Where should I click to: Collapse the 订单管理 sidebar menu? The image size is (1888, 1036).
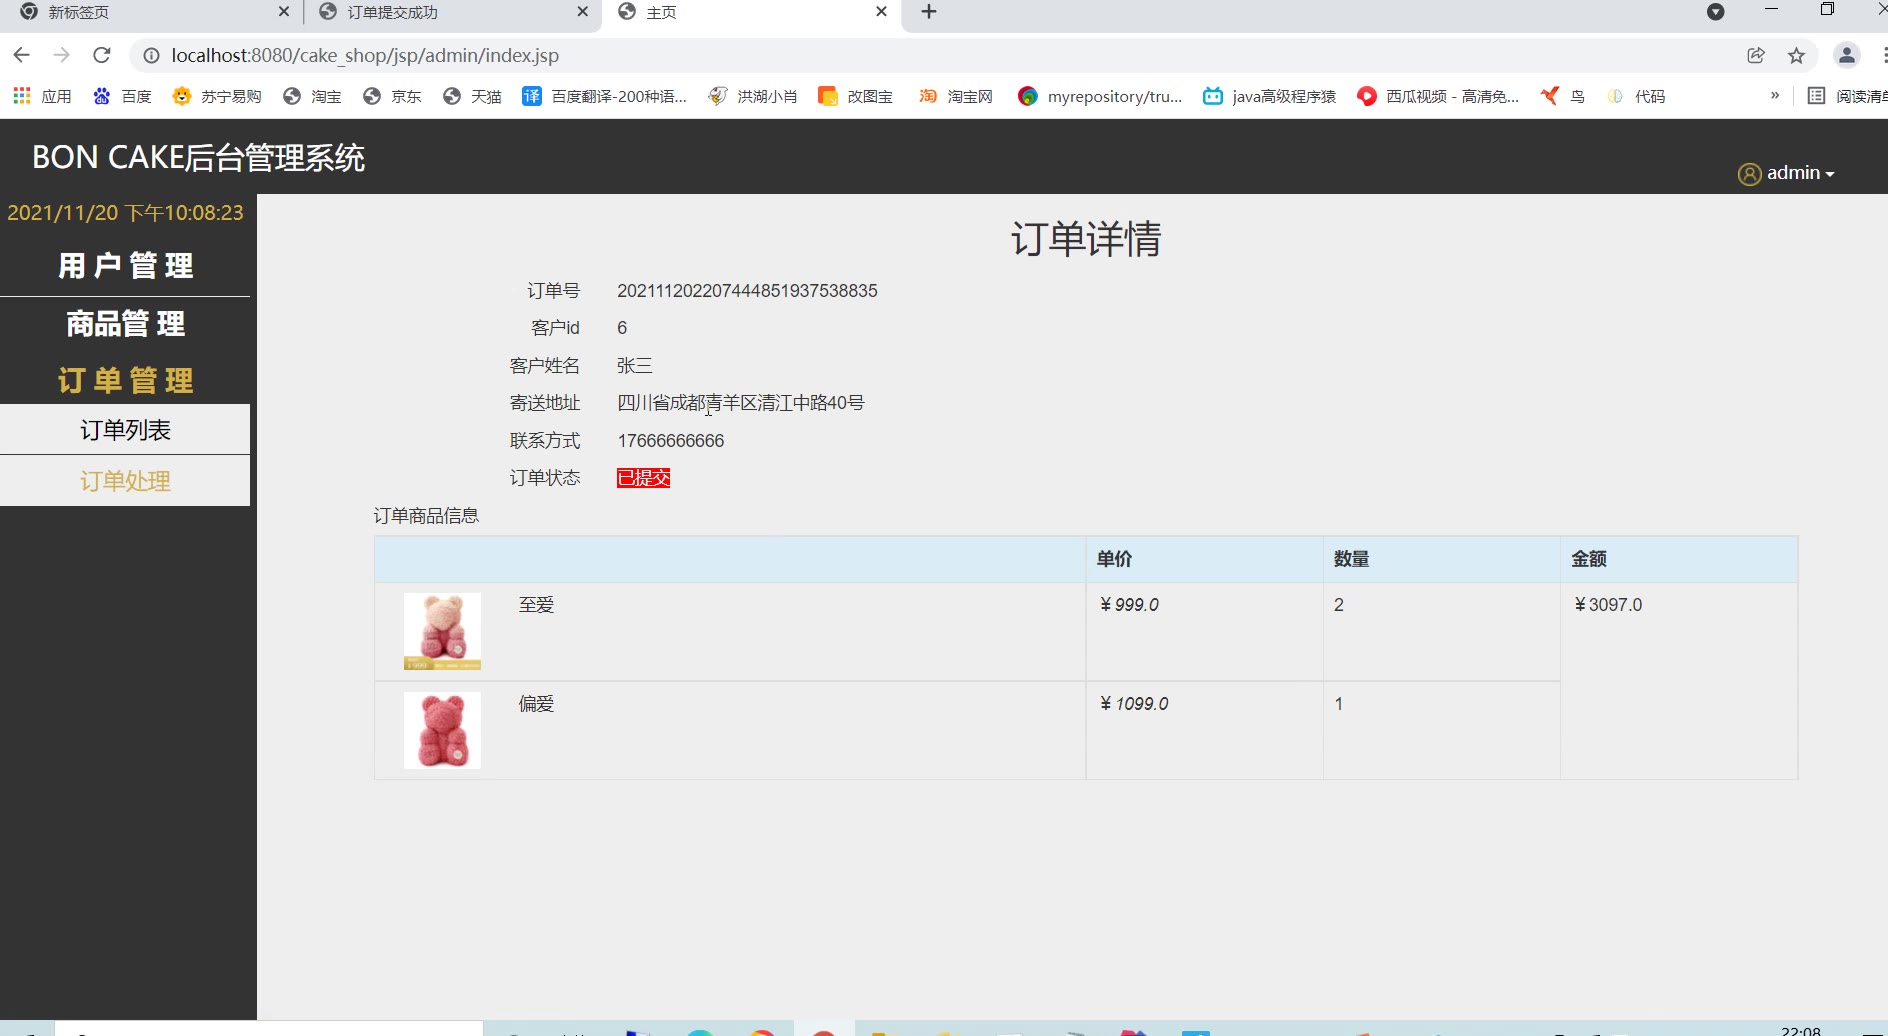pyautogui.click(x=125, y=381)
